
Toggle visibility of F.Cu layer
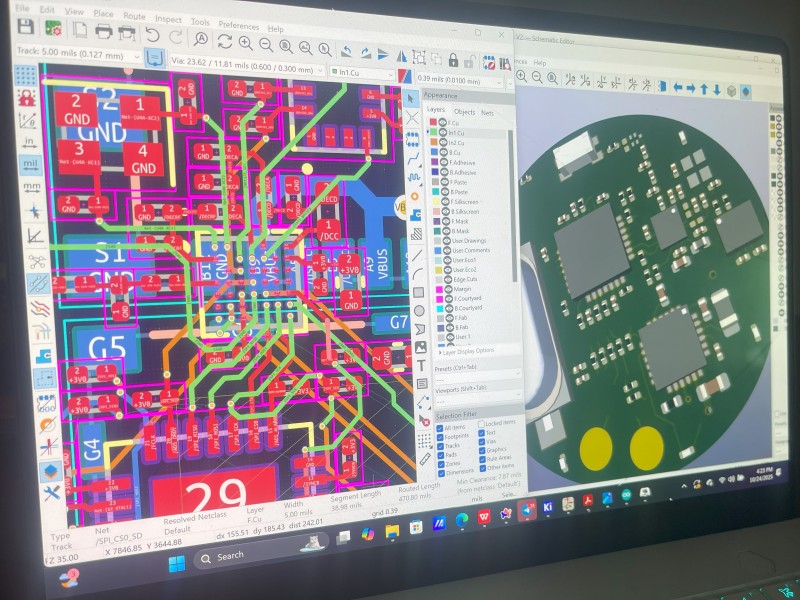[442, 122]
